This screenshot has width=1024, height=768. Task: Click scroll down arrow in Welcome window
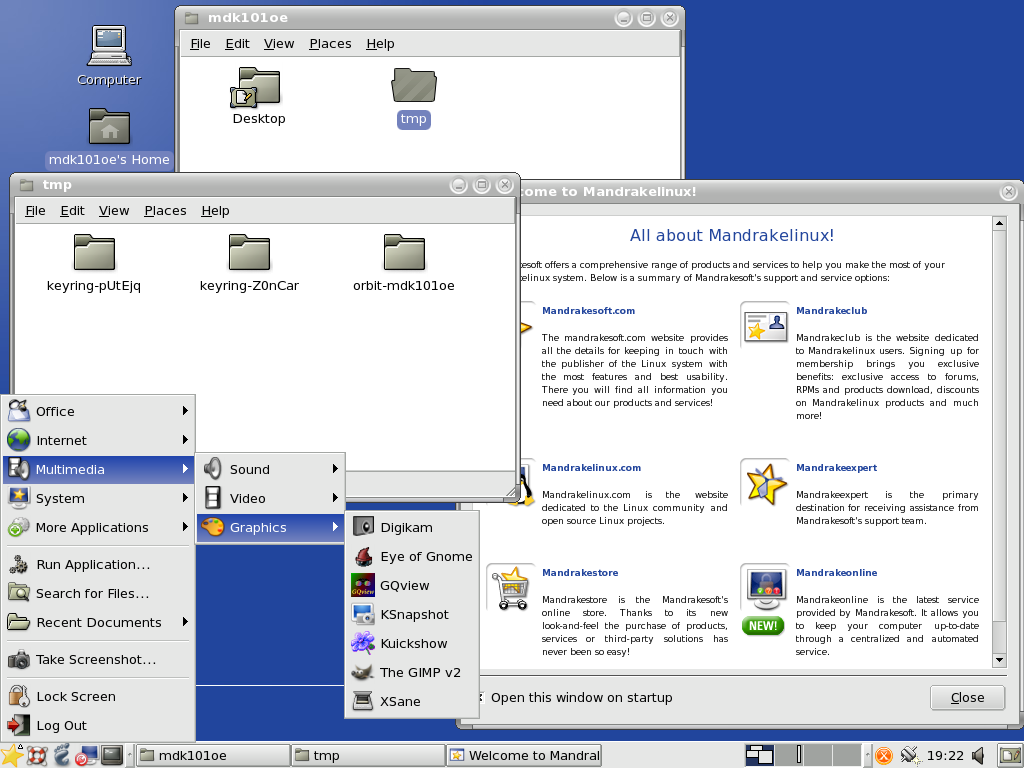click(999, 660)
